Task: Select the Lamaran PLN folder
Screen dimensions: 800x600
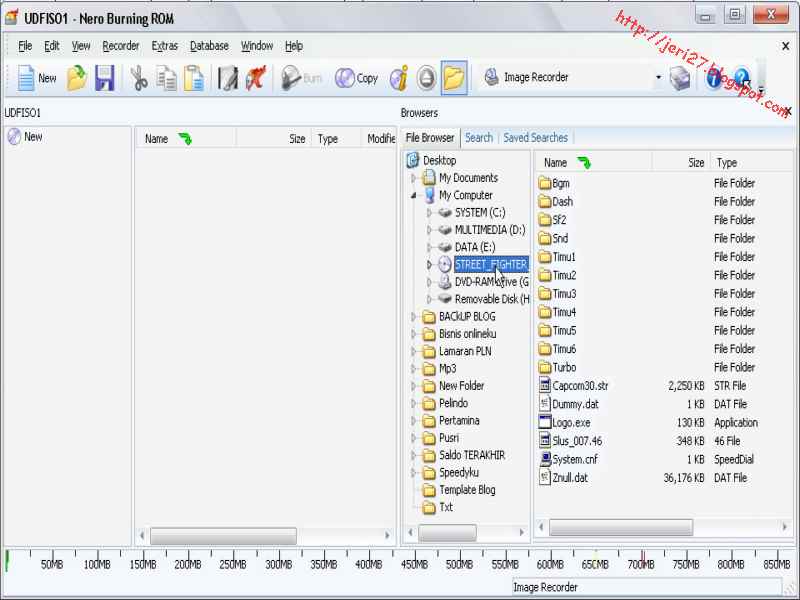Action: click(x=465, y=352)
